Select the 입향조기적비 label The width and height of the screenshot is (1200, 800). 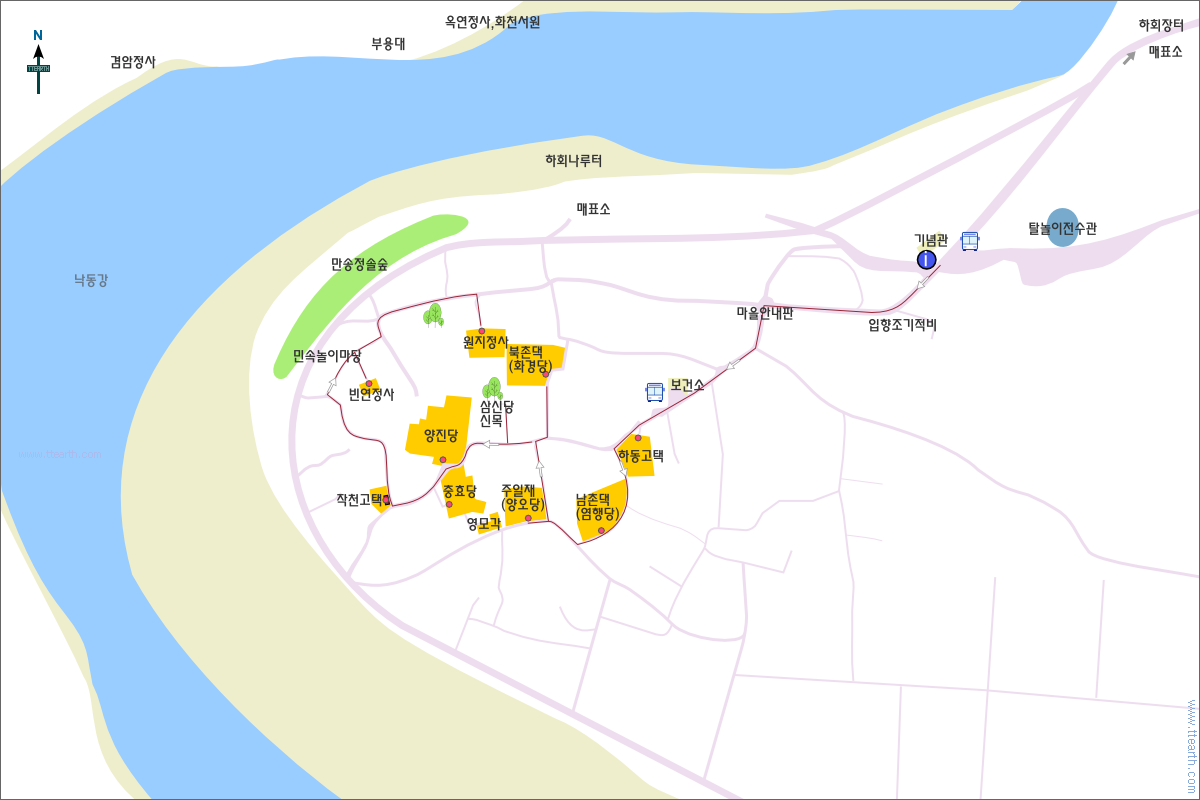tap(902, 325)
